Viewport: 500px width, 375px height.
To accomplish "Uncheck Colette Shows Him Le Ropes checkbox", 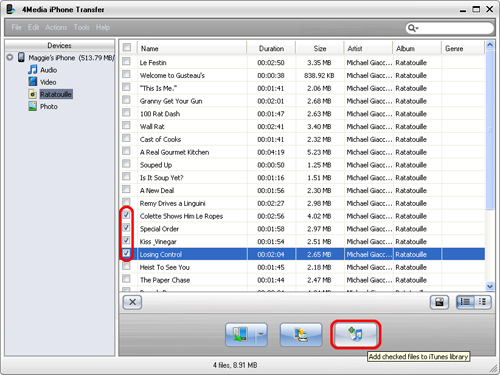I will coord(126,215).
